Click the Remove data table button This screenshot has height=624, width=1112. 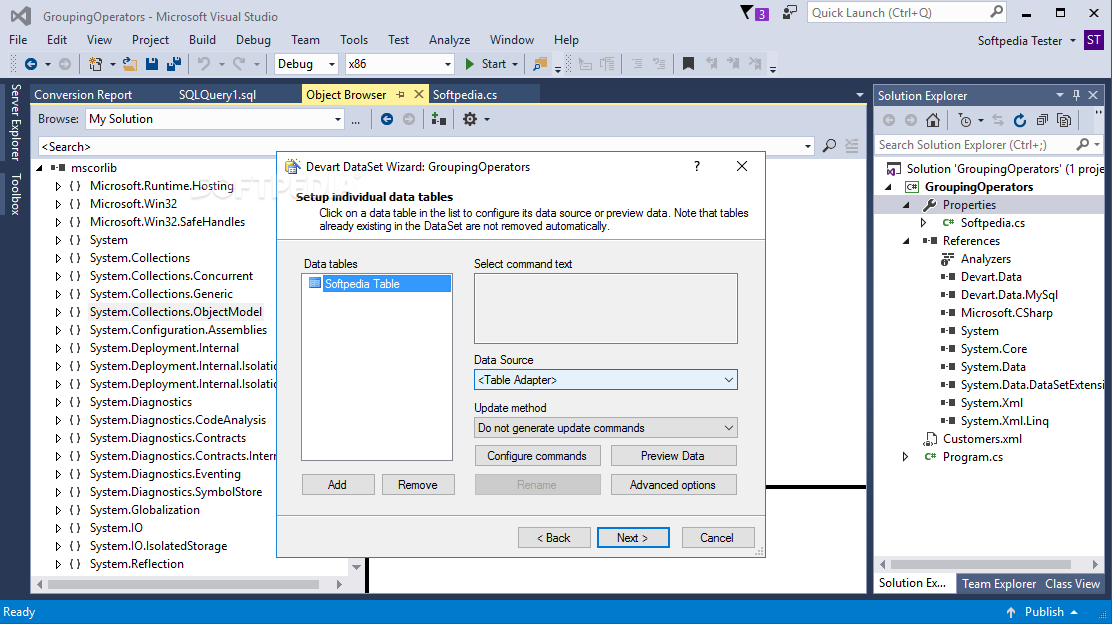[x=418, y=485]
